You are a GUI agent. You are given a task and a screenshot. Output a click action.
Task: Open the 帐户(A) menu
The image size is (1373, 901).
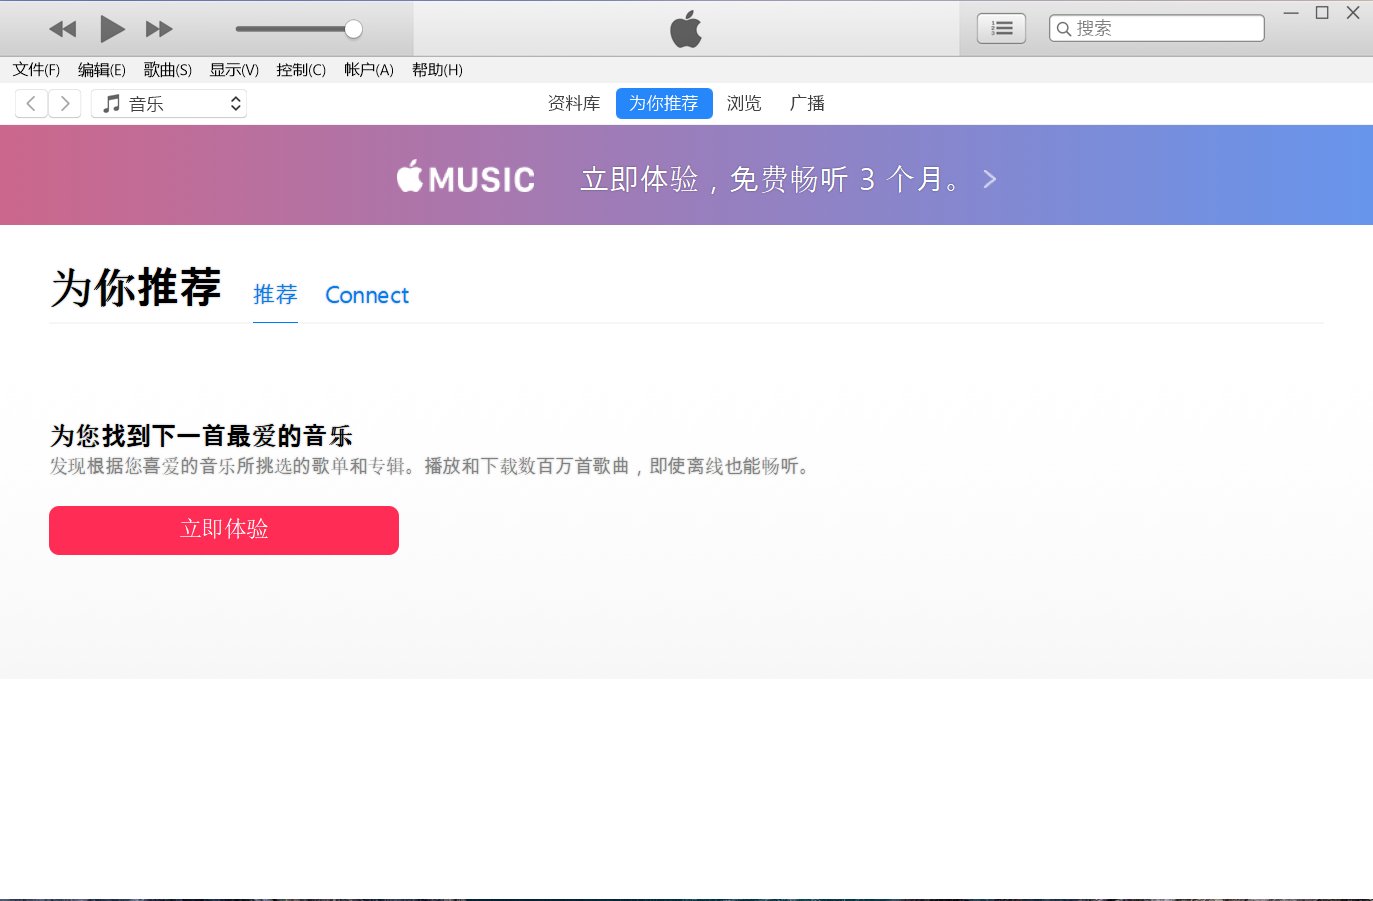[369, 70]
